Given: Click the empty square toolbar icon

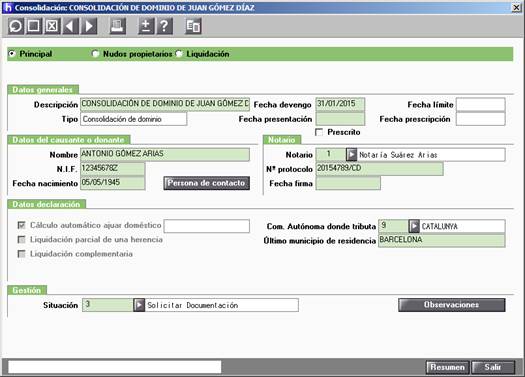Looking at the screenshot, I should 33,26.
